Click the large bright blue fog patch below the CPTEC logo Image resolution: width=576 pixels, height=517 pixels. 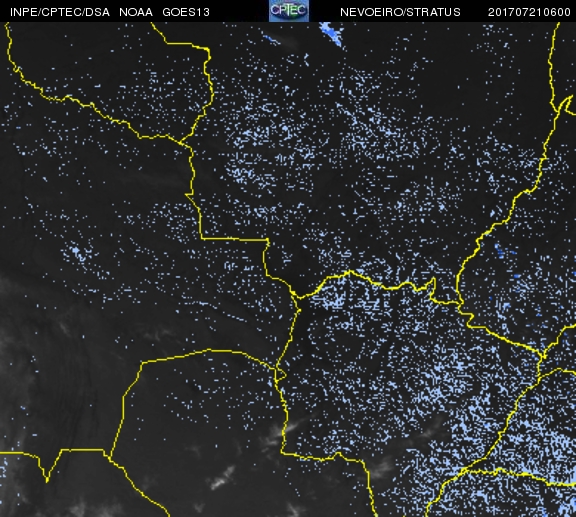tap(331, 34)
